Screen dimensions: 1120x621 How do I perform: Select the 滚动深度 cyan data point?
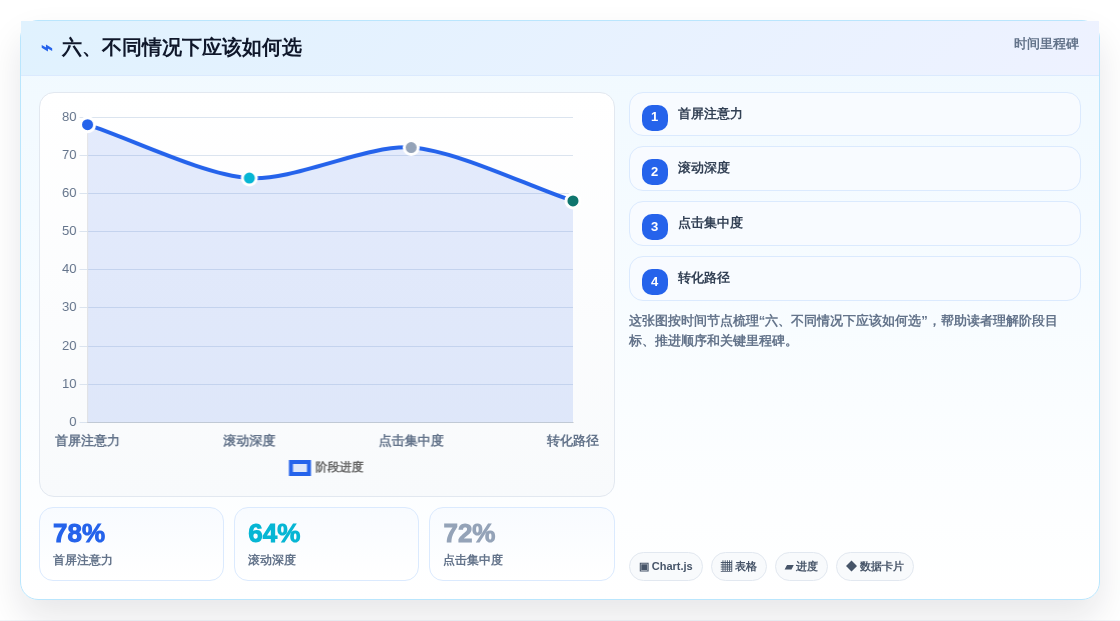coord(249,178)
